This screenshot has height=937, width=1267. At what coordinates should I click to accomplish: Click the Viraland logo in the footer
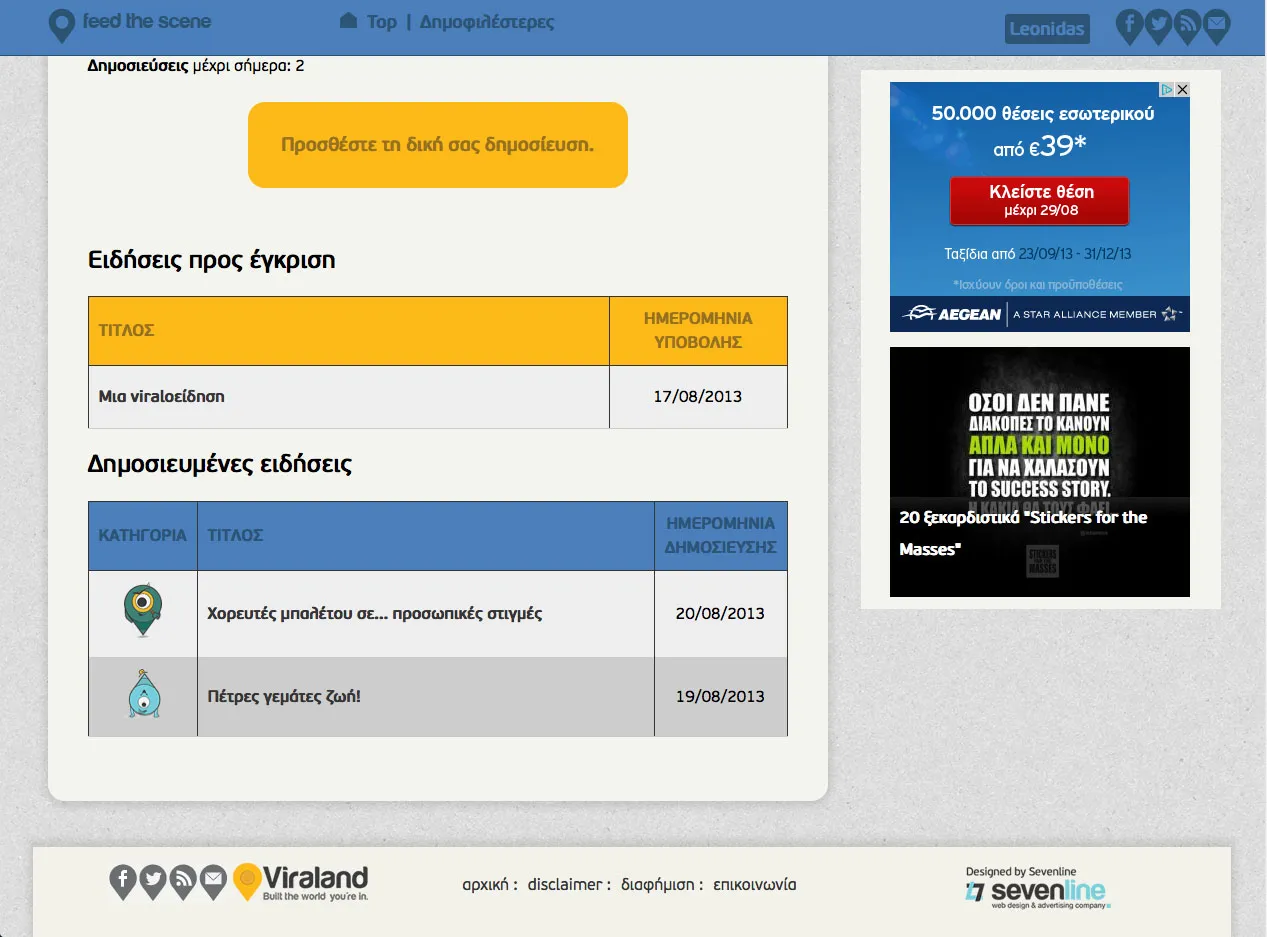point(301,883)
